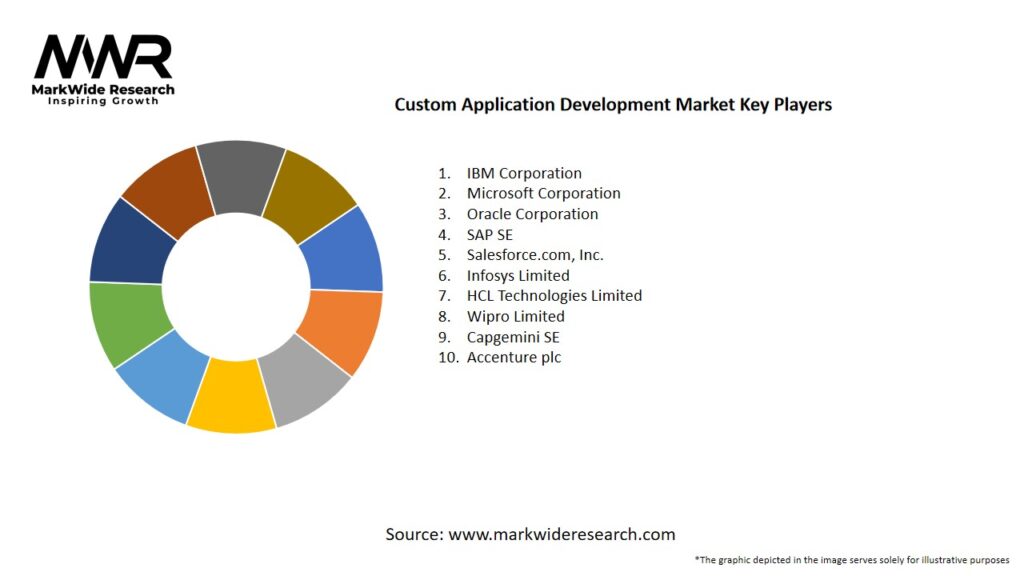Select the brown donut chart segment
Viewport: 1024px width, 576px height.
168,190
